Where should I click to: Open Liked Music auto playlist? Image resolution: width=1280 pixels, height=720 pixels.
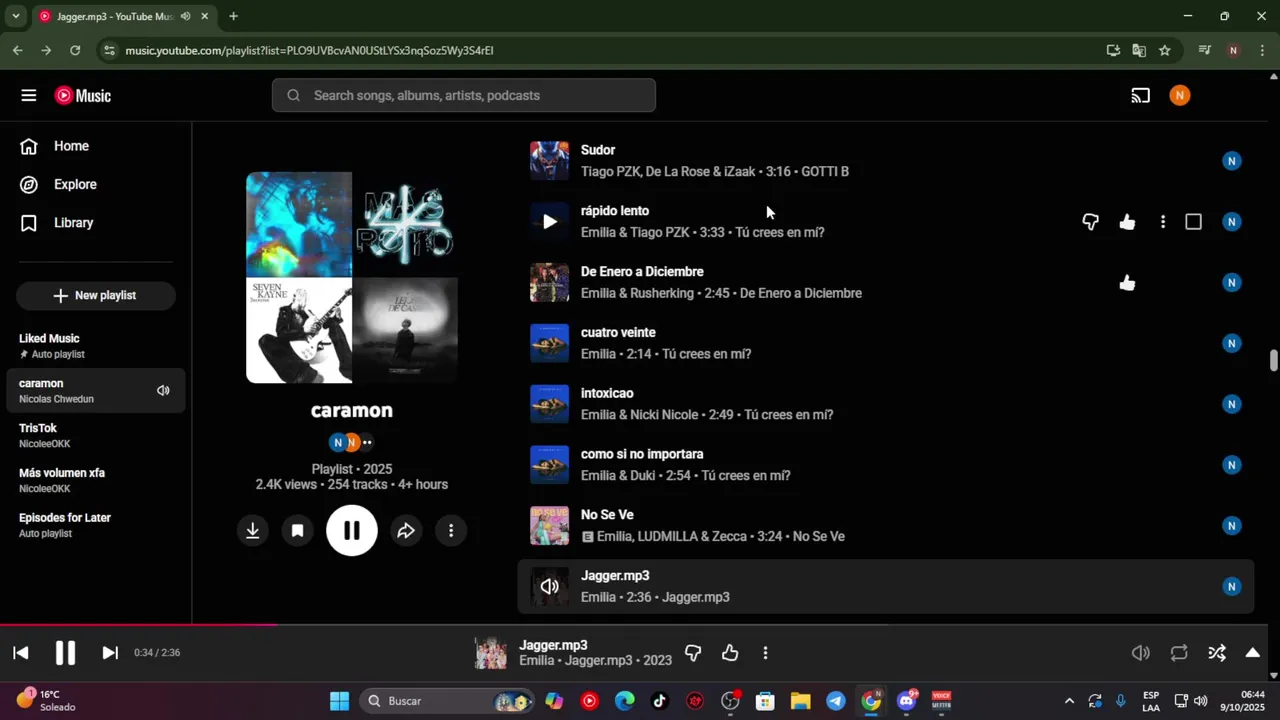point(96,346)
